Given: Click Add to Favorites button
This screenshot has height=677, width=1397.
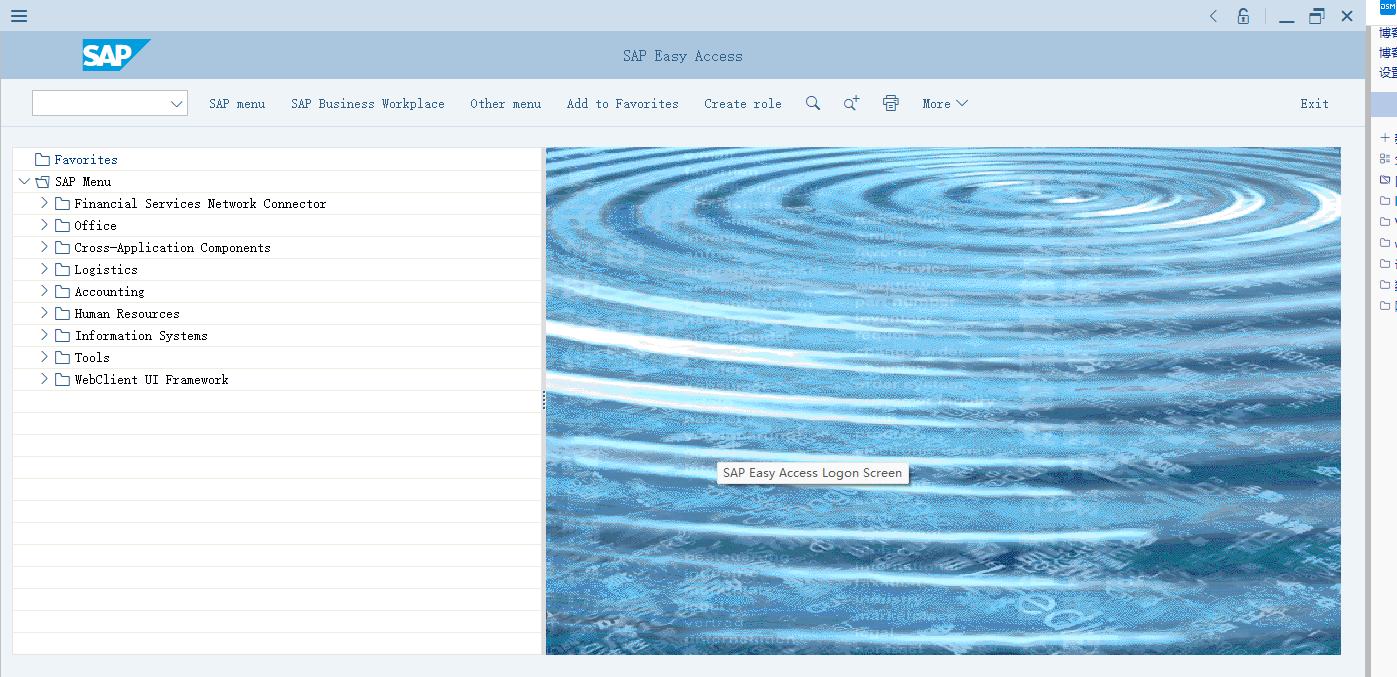Looking at the screenshot, I should pos(622,103).
